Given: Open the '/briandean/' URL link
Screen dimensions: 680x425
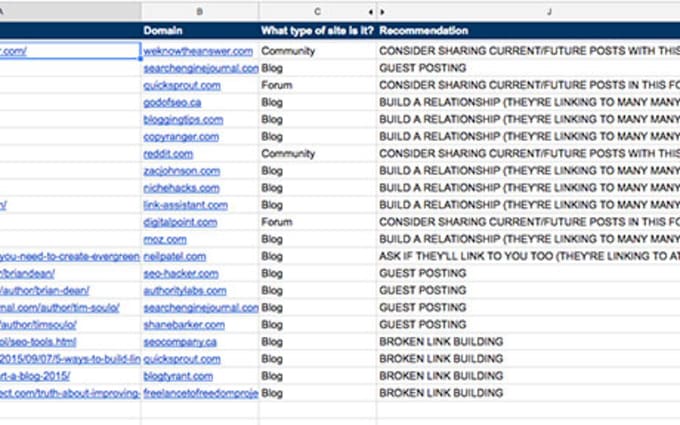Looking at the screenshot, I should pos(27,274).
